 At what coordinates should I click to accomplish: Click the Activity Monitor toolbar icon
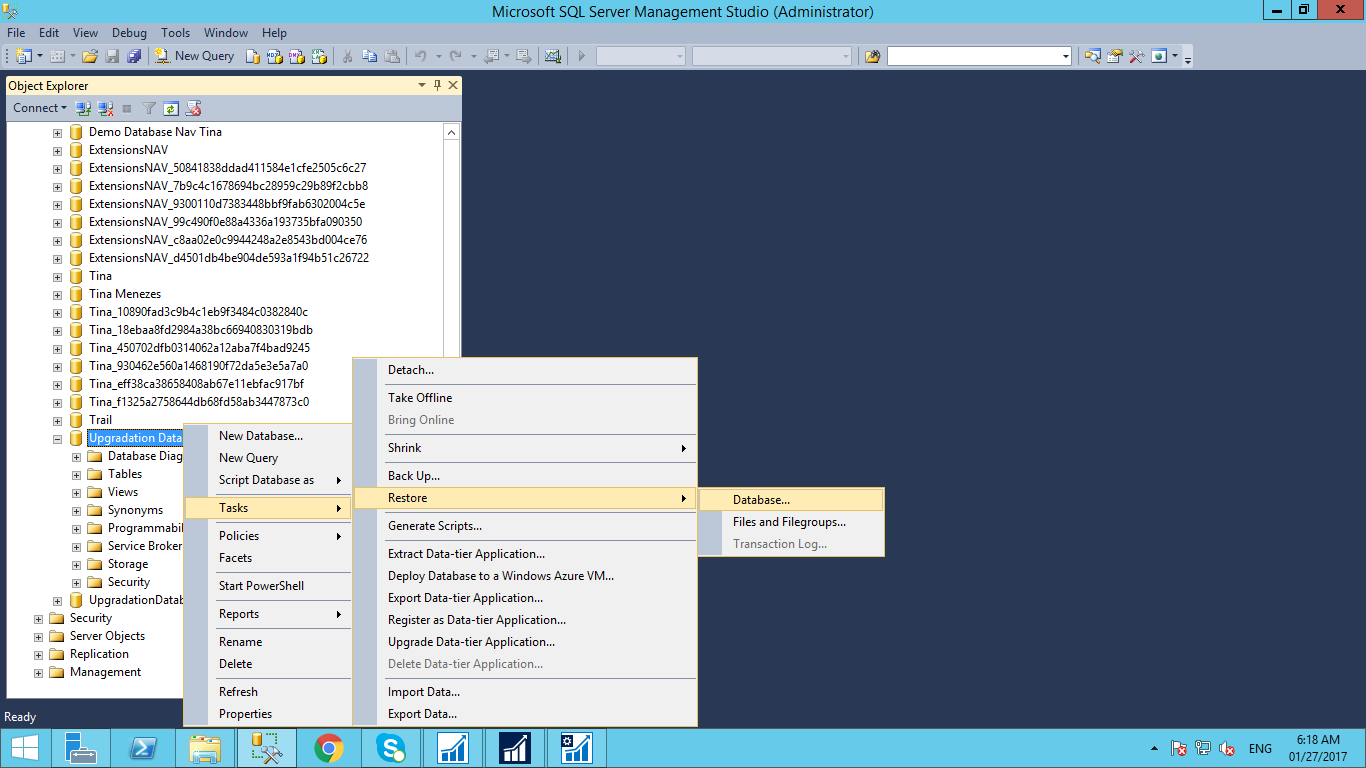pyautogui.click(x=552, y=56)
